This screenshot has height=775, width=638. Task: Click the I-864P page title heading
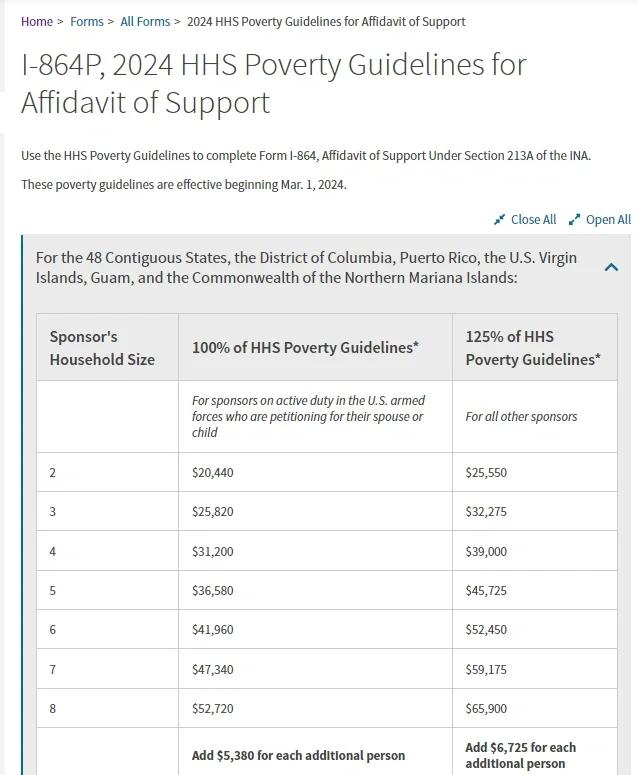(273, 83)
